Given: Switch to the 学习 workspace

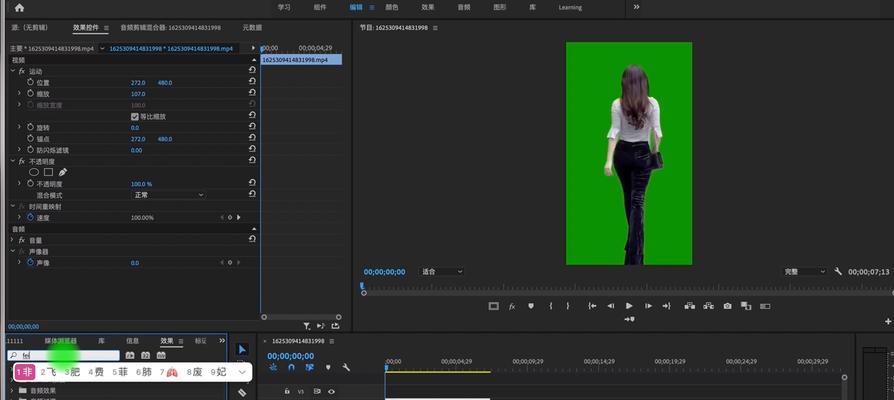Looking at the screenshot, I should [x=284, y=7].
